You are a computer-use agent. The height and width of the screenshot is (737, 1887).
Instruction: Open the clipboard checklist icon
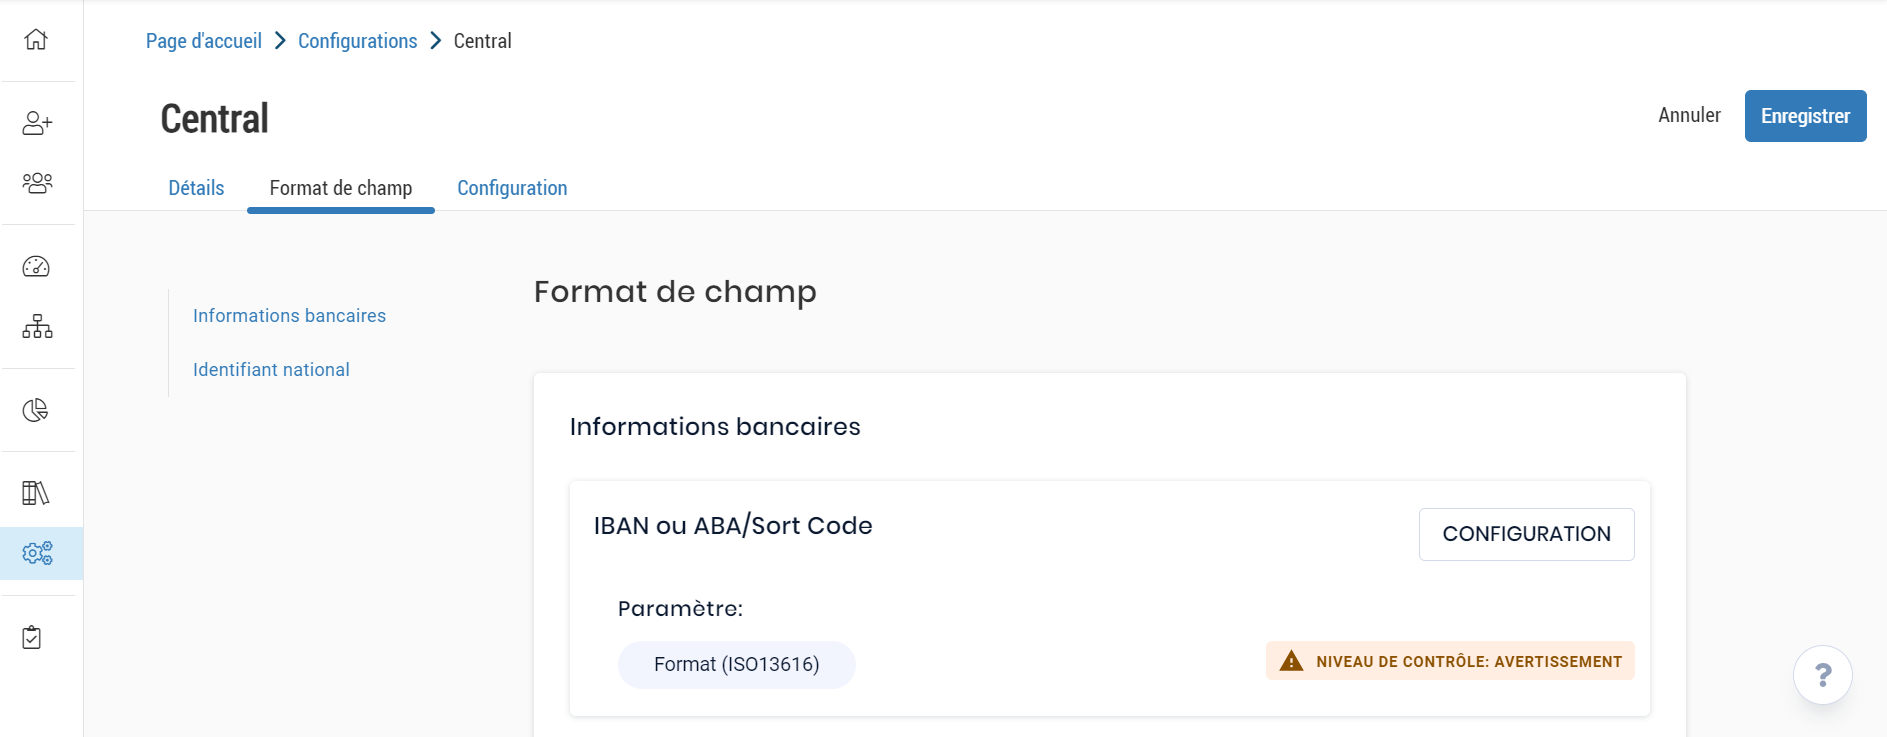click(x=32, y=637)
